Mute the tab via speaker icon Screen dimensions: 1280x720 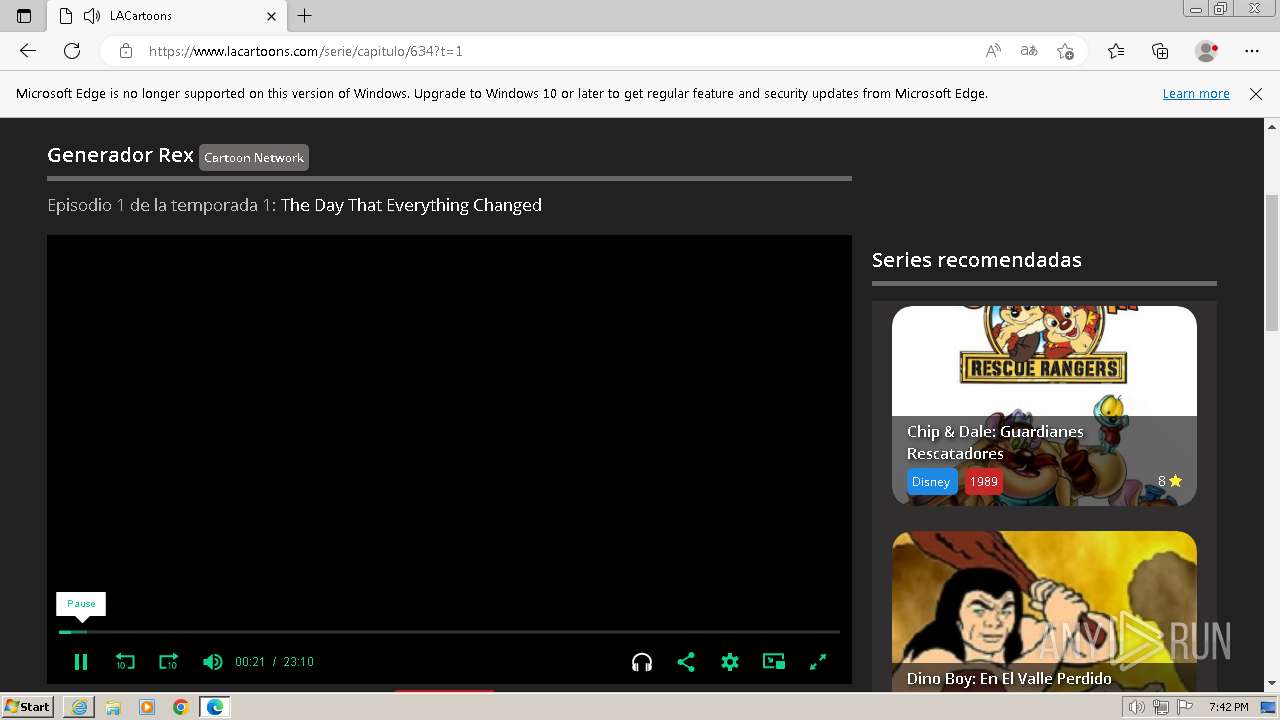(x=92, y=16)
